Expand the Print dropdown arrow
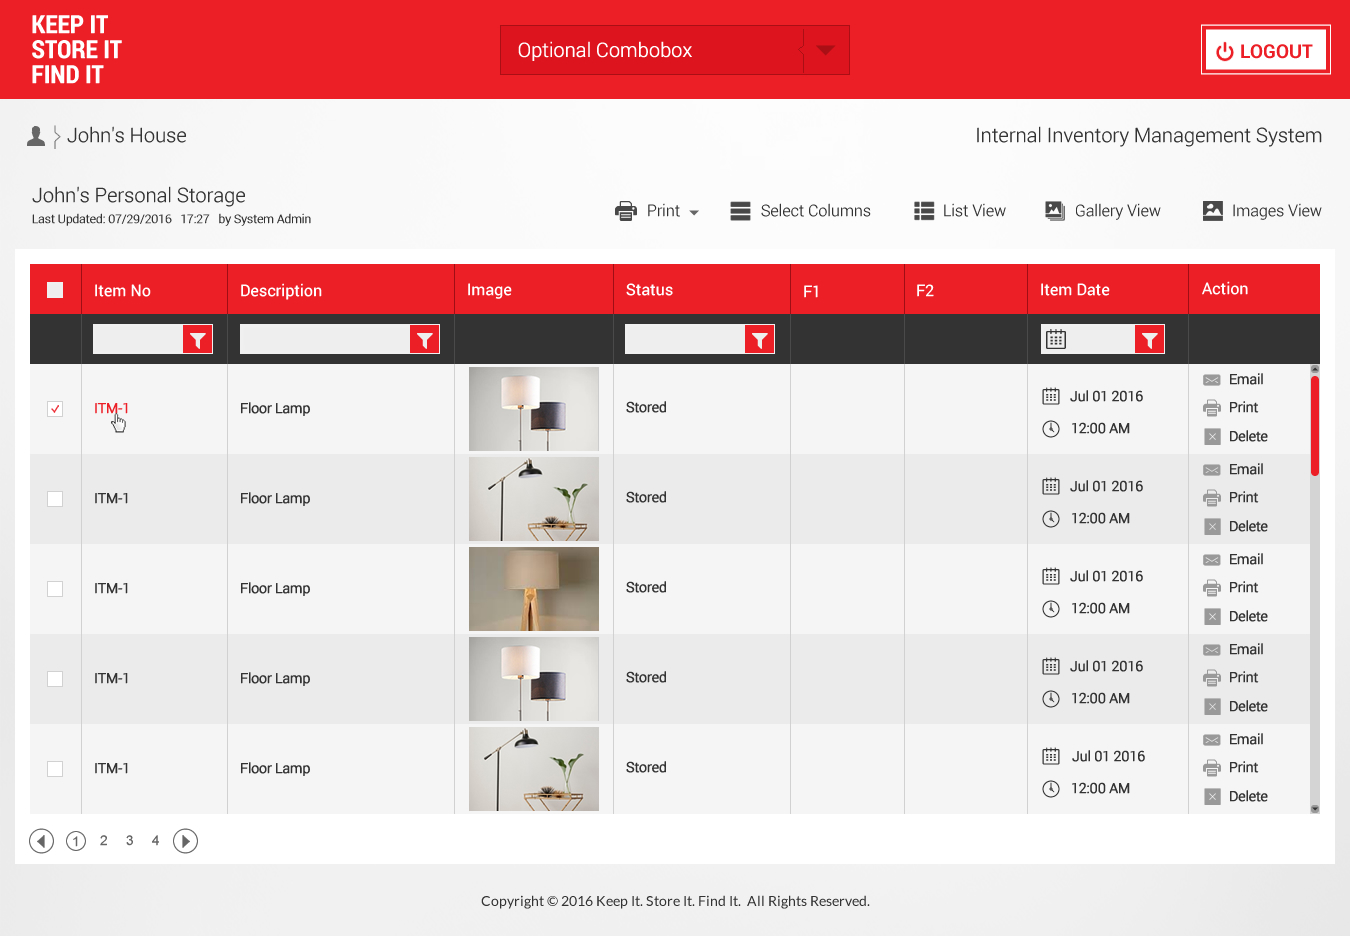This screenshot has height=936, width=1350. click(693, 212)
